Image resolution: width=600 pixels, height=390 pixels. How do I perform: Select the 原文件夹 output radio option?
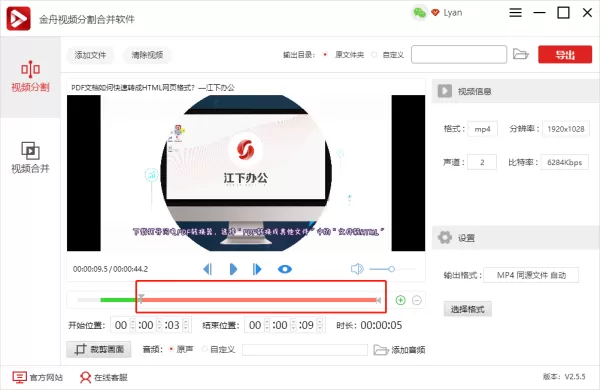(x=325, y=55)
